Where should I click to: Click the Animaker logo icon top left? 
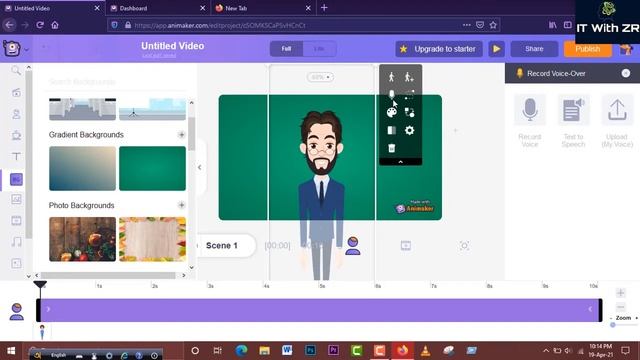11,48
